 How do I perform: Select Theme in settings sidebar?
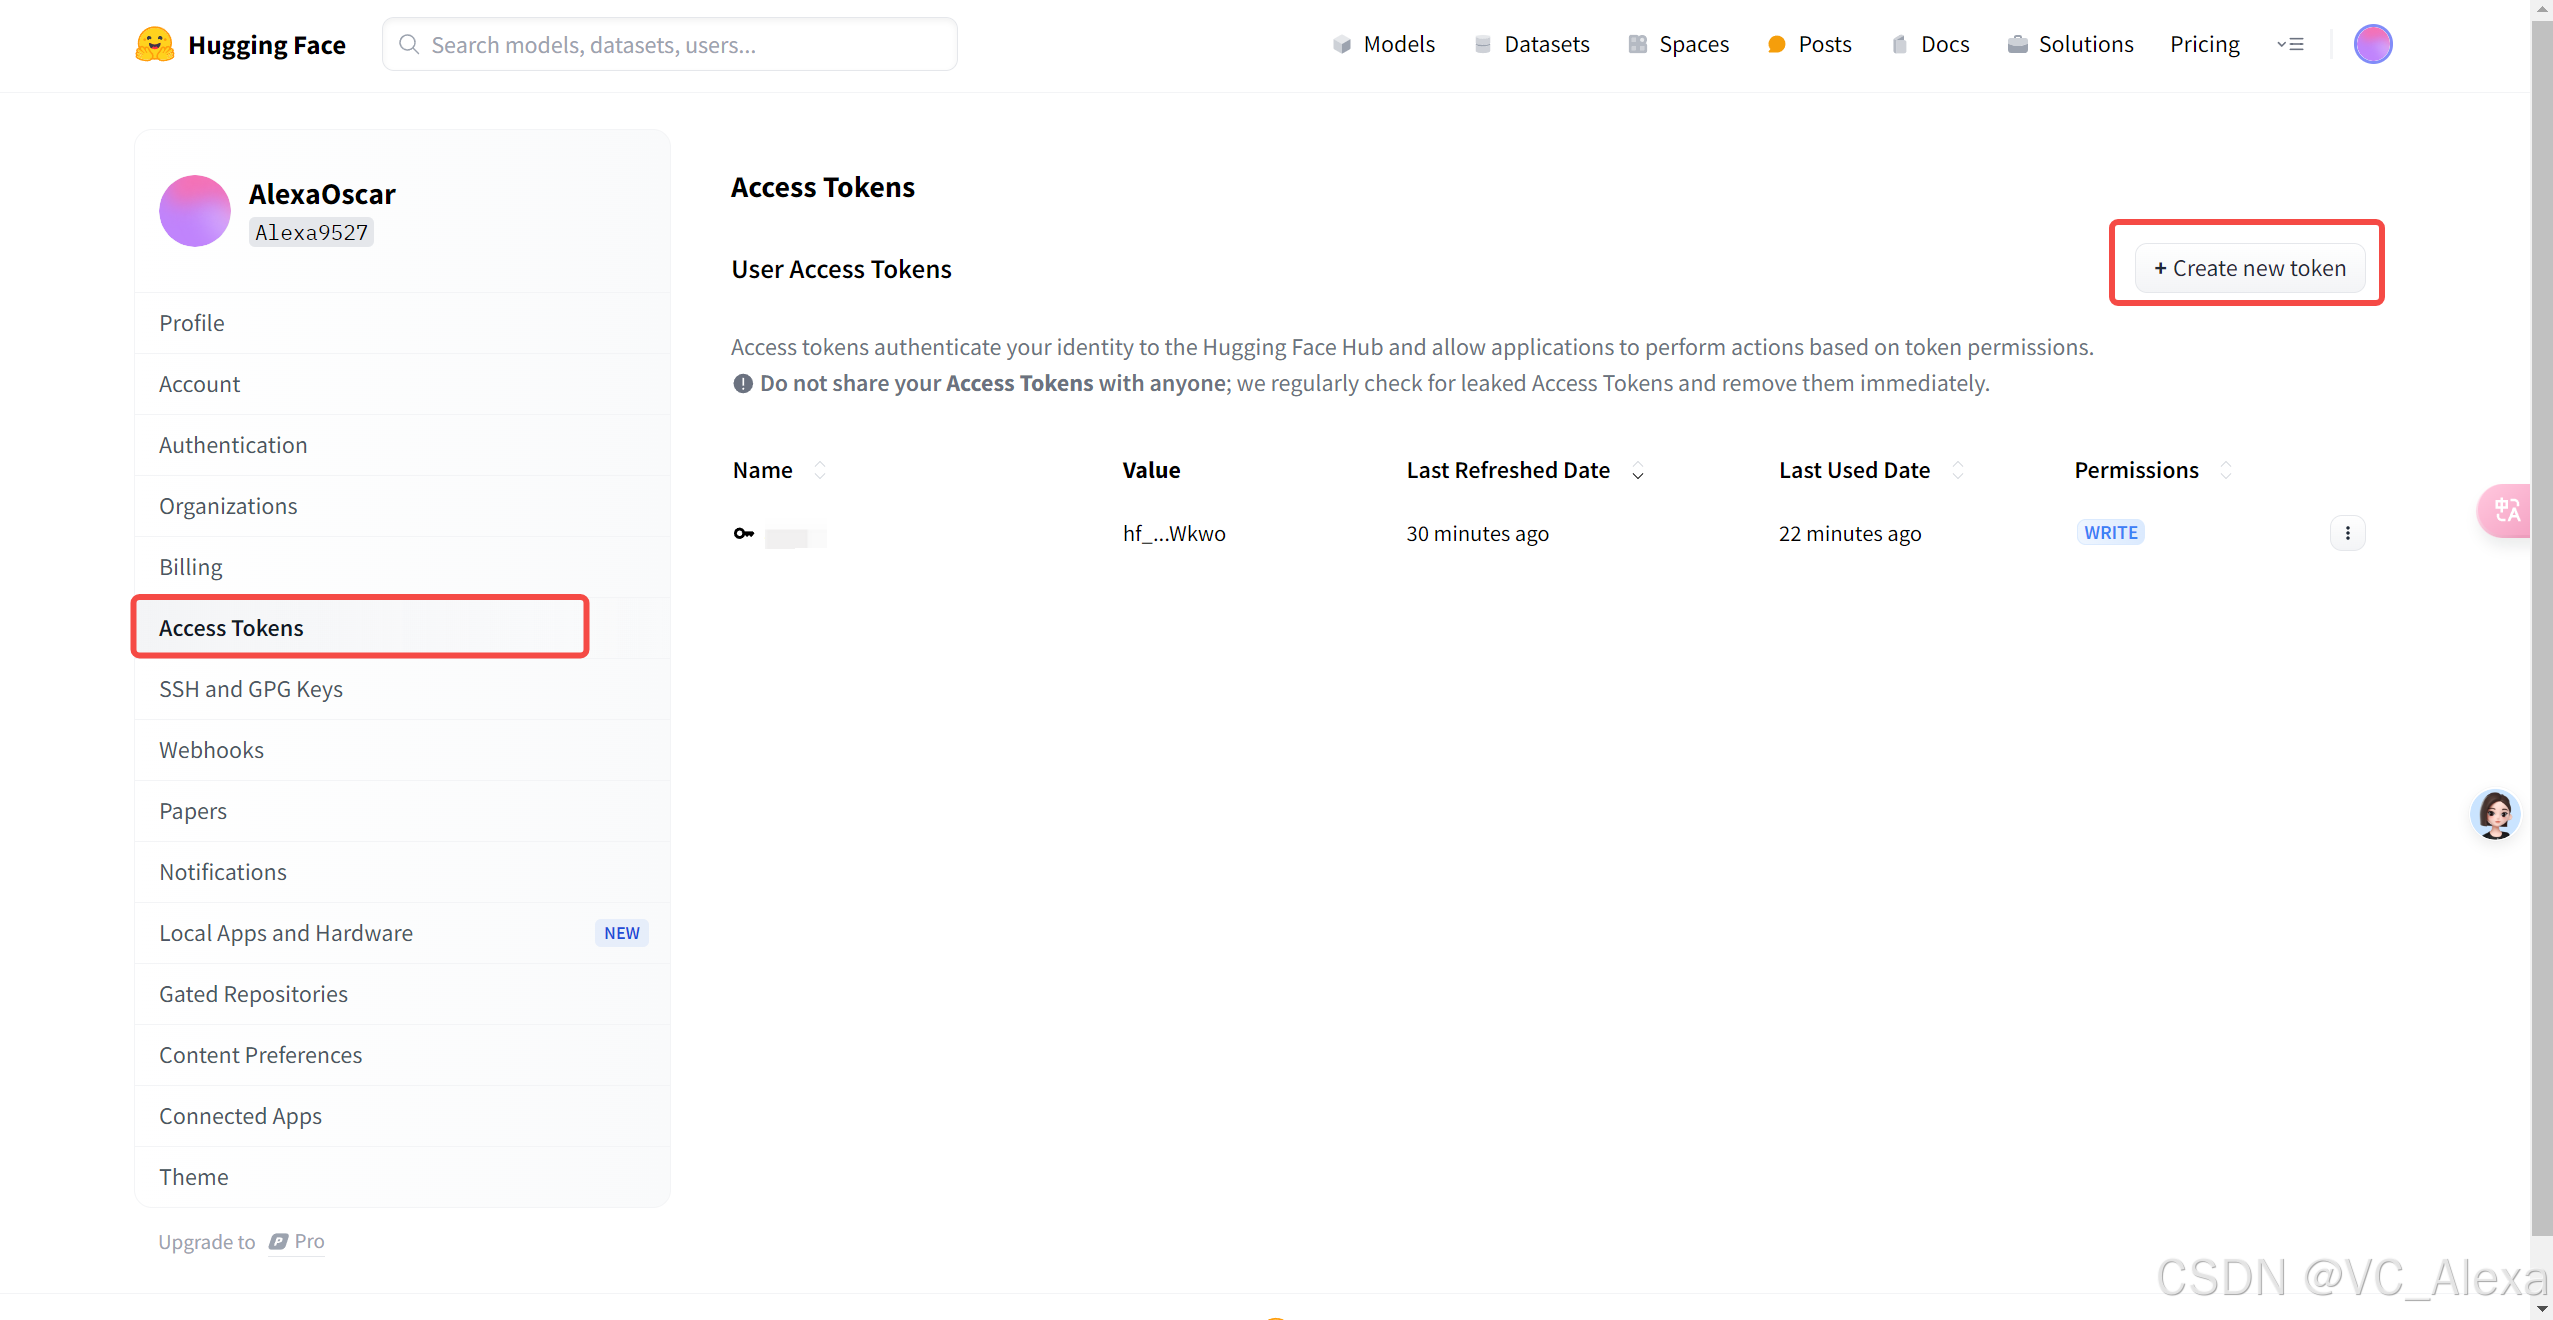click(402, 1177)
